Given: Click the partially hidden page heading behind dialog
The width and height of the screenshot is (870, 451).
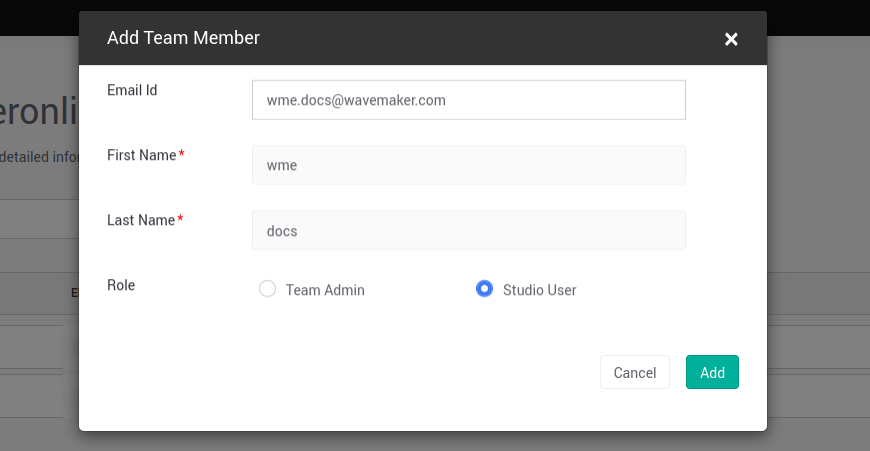Looking at the screenshot, I should (40, 112).
